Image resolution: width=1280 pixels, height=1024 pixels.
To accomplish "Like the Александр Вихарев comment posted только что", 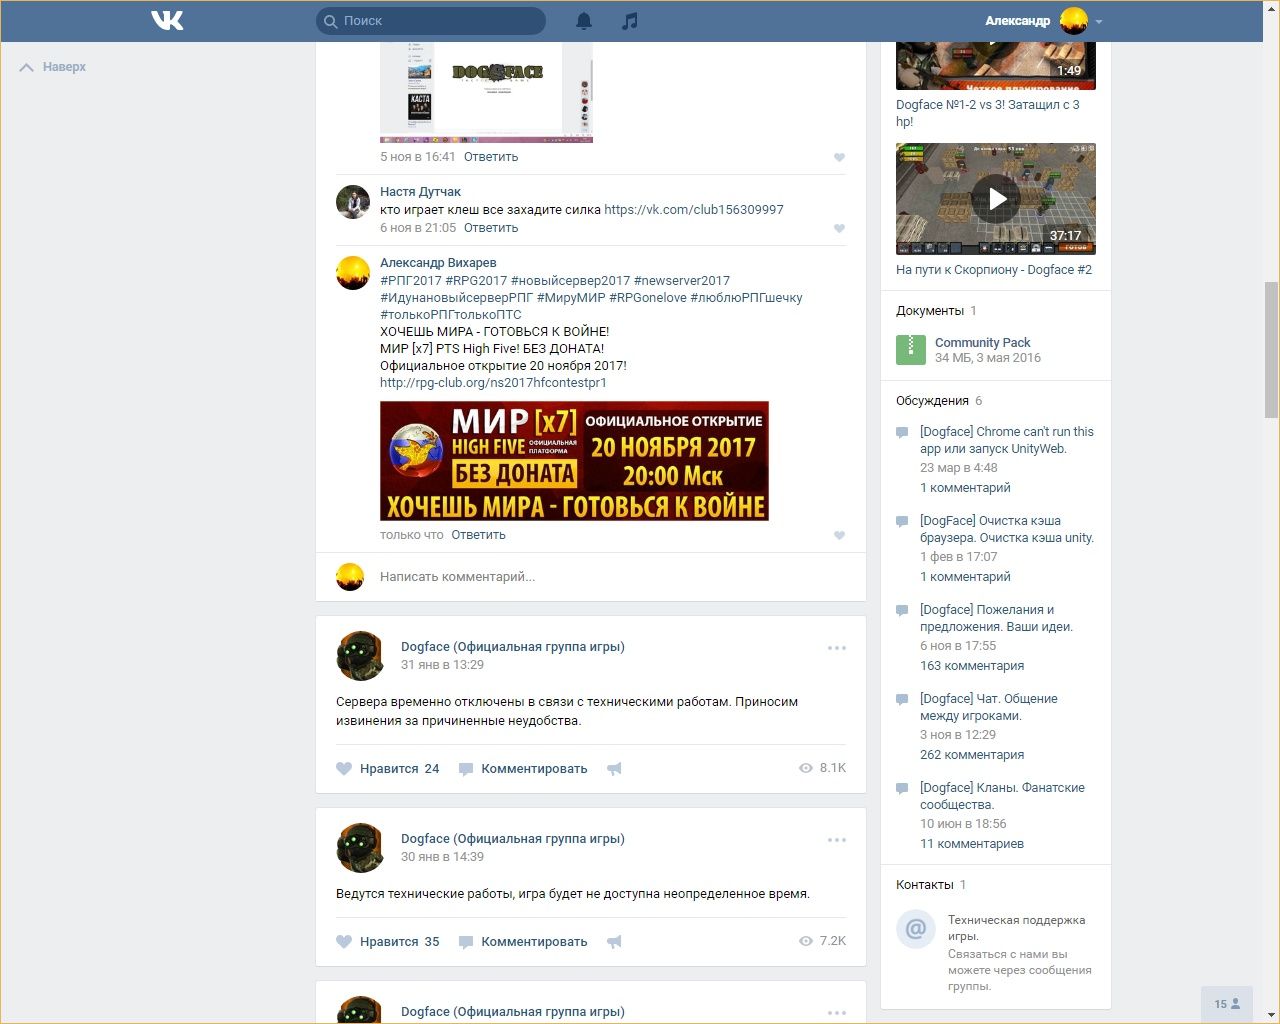I will tap(839, 535).
